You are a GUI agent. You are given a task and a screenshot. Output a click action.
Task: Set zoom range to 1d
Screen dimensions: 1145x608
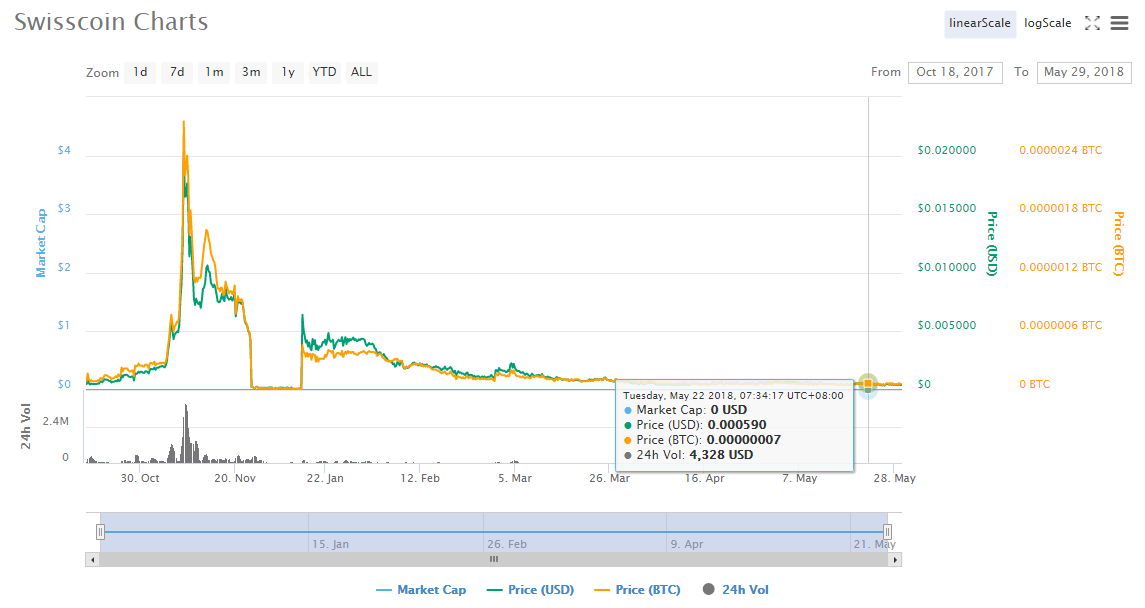coord(140,72)
